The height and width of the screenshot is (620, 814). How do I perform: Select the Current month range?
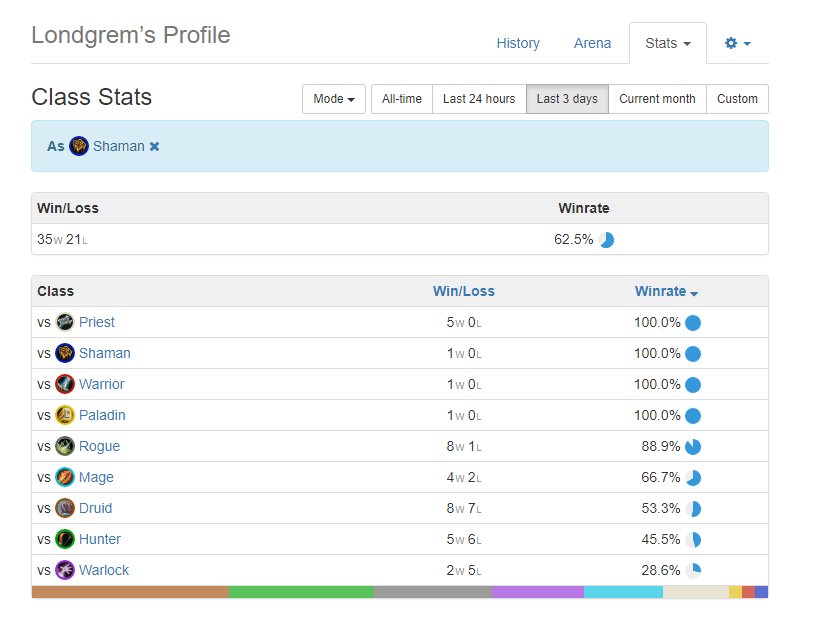(657, 99)
